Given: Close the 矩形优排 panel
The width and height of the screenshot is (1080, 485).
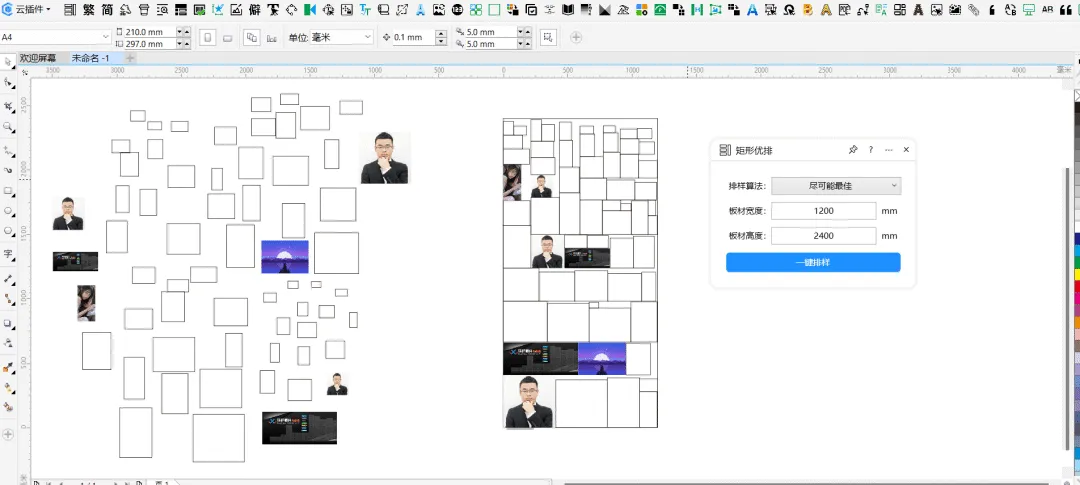Looking at the screenshot, I should pyautogui.click(x=906, y=149).
